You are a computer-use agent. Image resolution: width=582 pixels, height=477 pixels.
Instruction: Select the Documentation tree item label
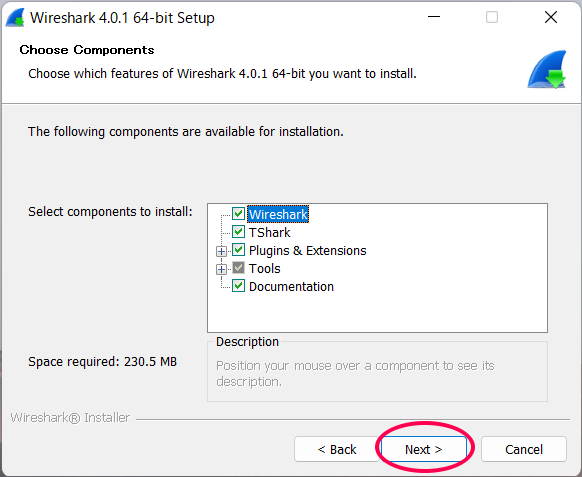pos(291,287)
